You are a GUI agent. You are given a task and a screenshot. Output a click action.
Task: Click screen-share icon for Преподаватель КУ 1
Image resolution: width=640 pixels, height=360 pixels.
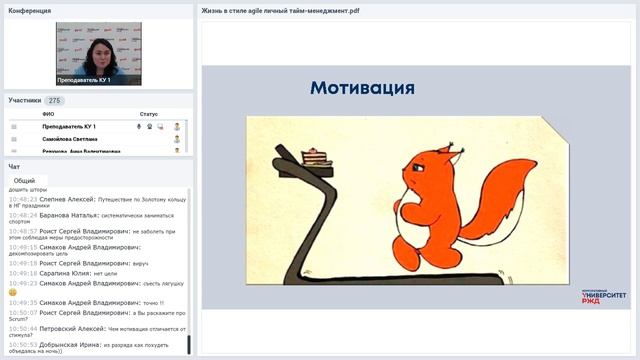click(x=160, y=127)
